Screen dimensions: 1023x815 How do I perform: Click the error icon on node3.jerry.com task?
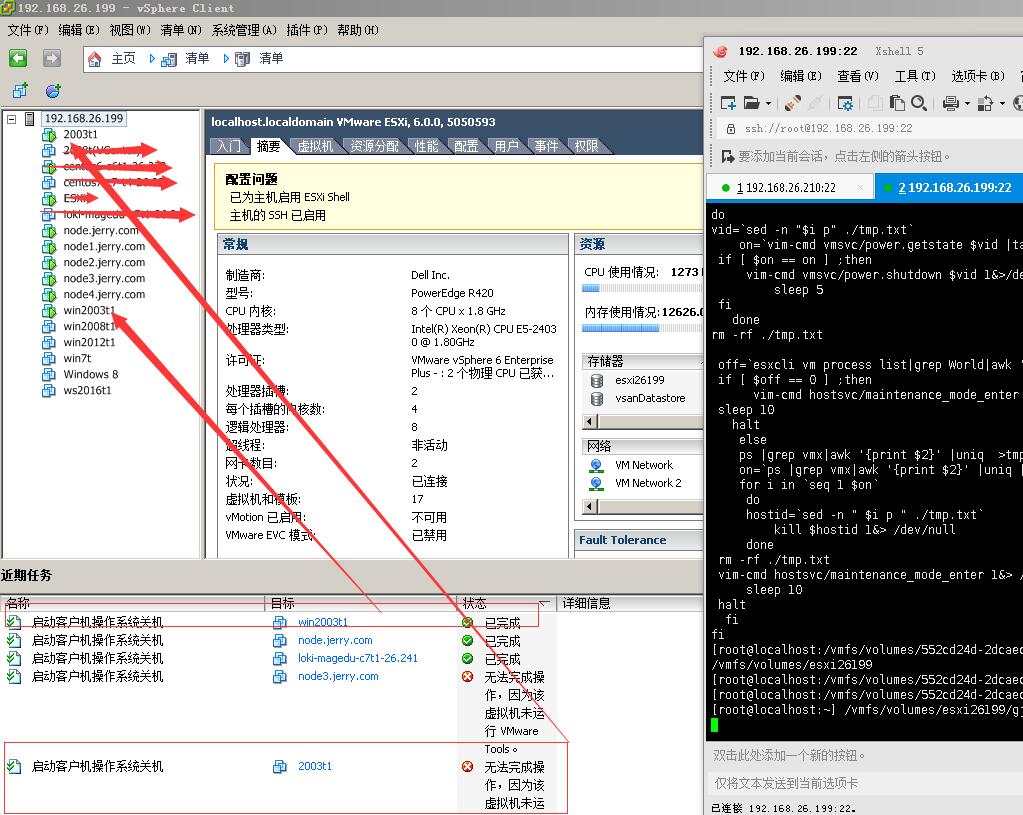tap(467, 677)
